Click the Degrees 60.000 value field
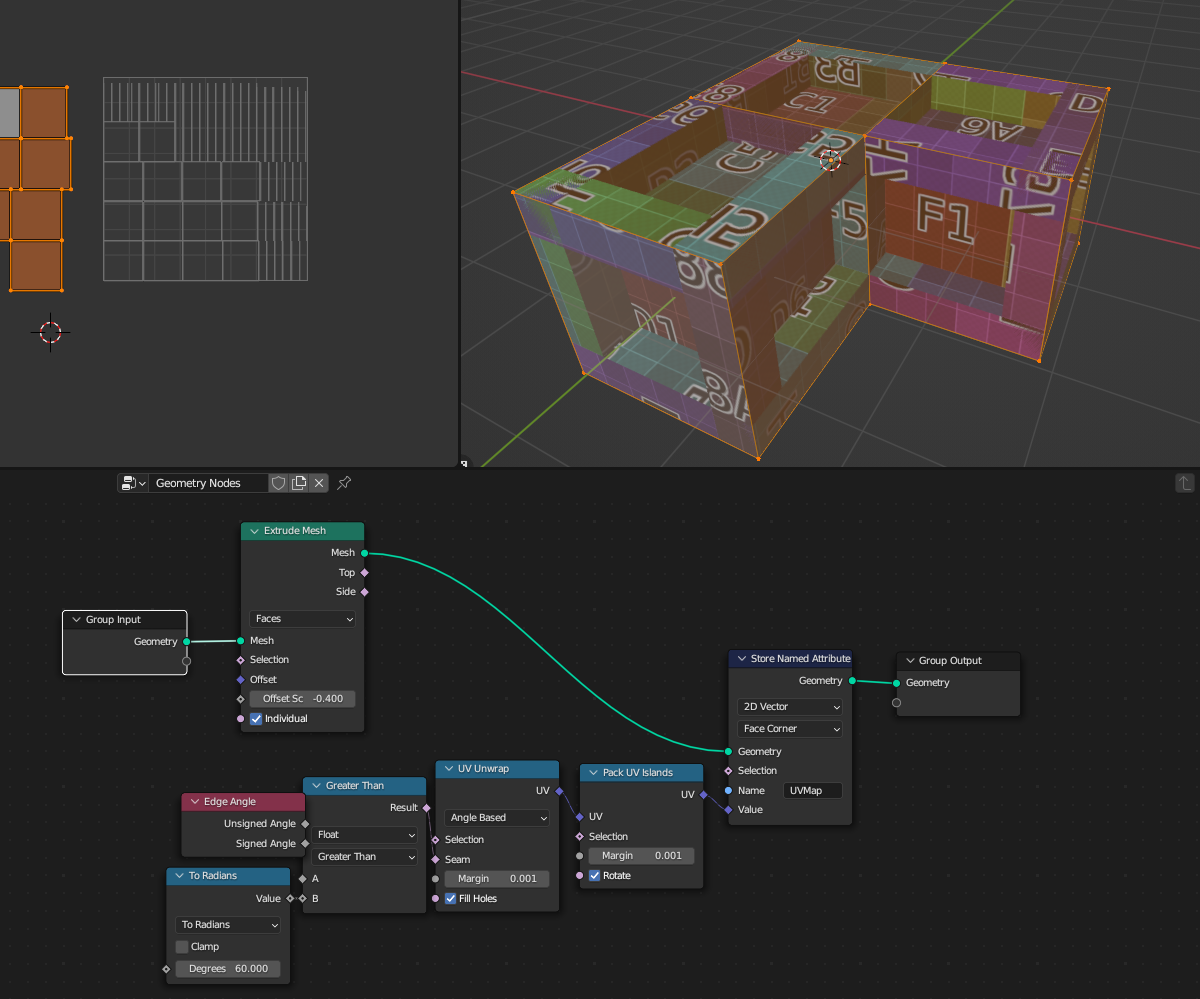 (229, 969)
